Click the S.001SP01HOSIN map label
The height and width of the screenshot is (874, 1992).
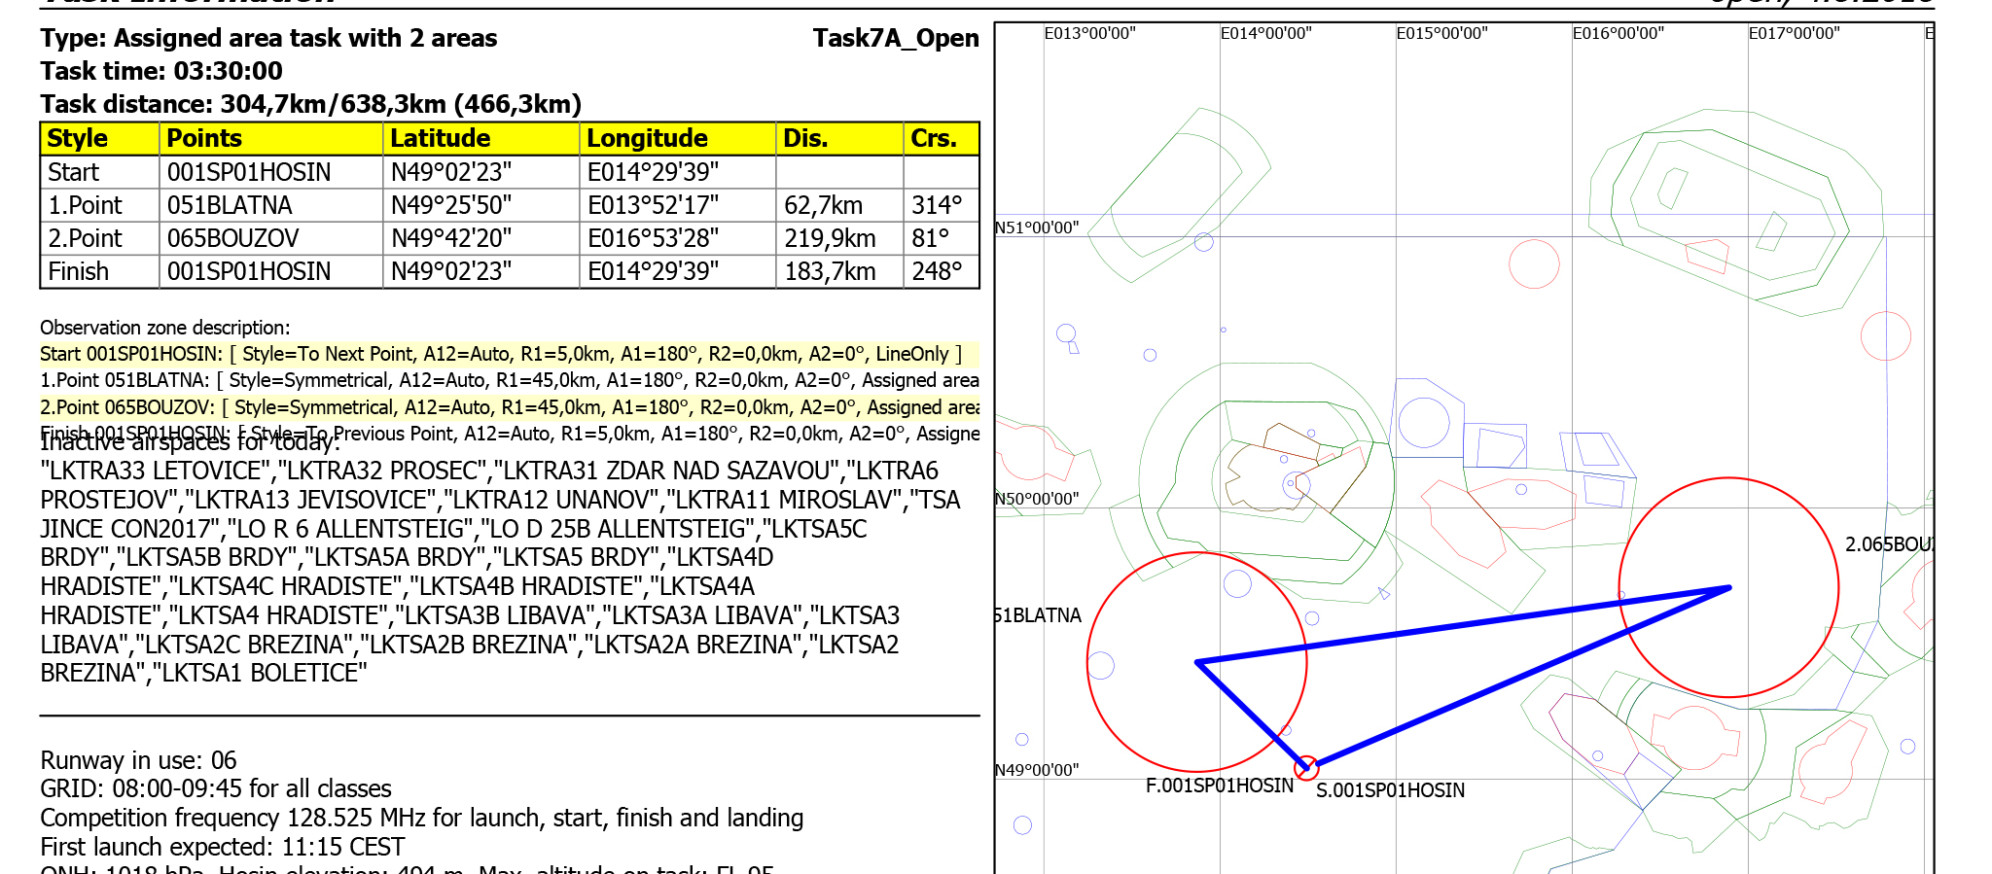1390,791
